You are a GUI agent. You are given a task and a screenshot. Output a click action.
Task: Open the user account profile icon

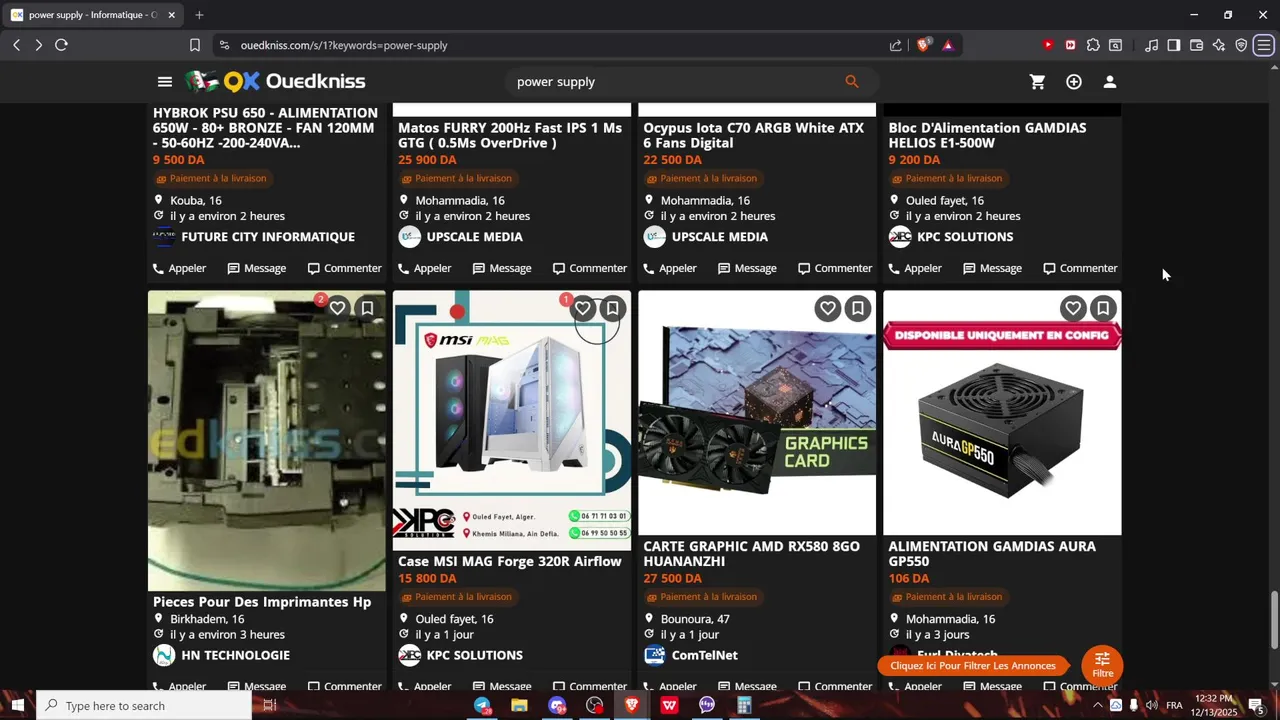tap(1110, 82)
